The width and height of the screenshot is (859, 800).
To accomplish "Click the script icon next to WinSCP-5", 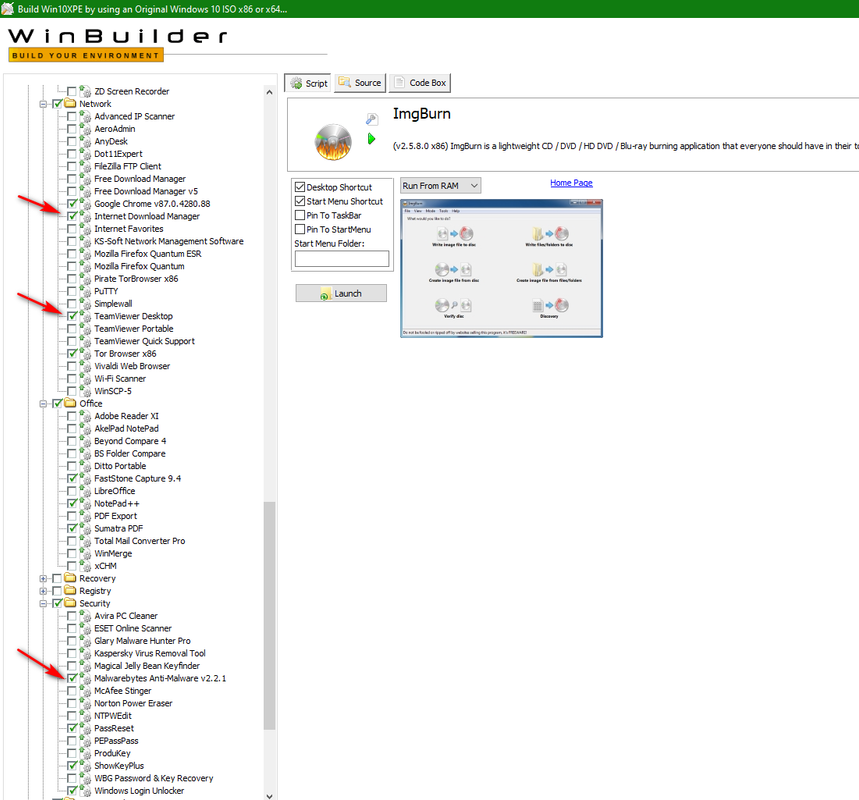I will [x=85, y=391].
